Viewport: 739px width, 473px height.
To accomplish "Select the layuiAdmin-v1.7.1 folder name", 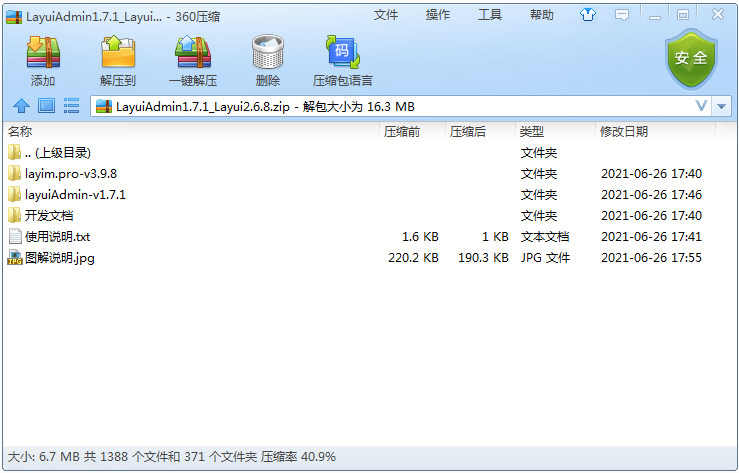I will click(75, 195).
